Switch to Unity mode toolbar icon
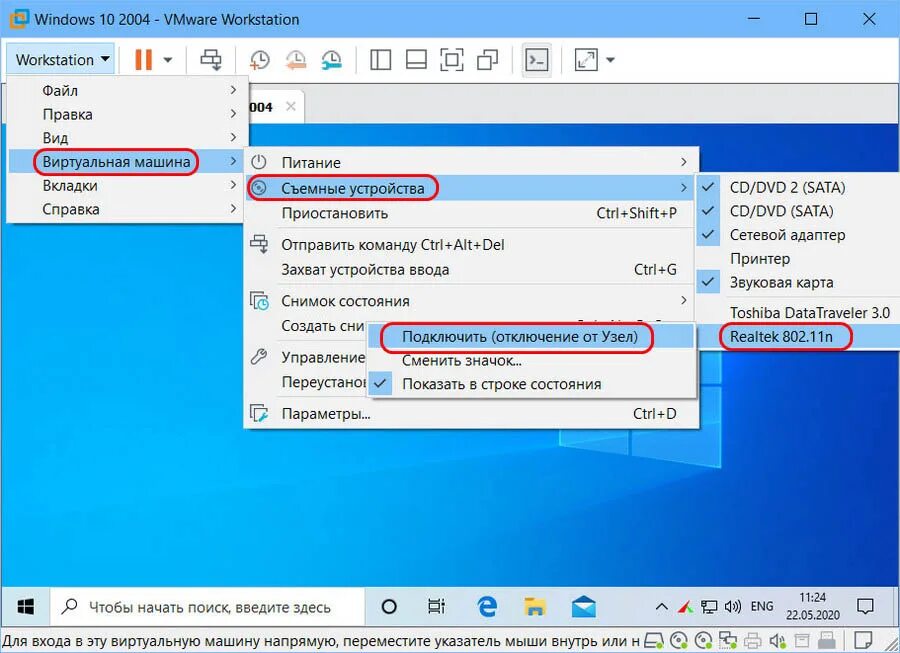 (487, 60)
